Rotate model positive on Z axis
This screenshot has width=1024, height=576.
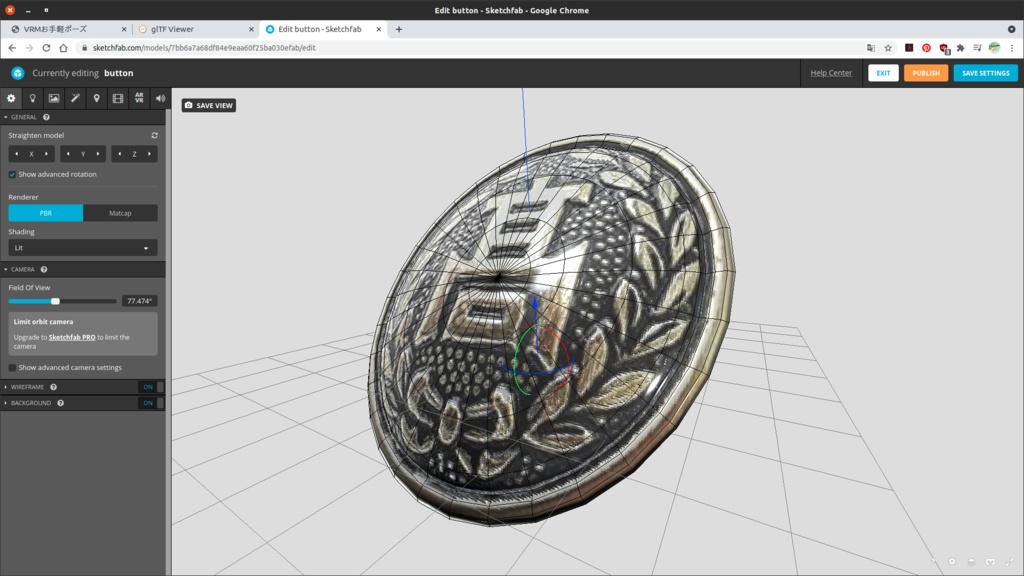click(150, 154)
